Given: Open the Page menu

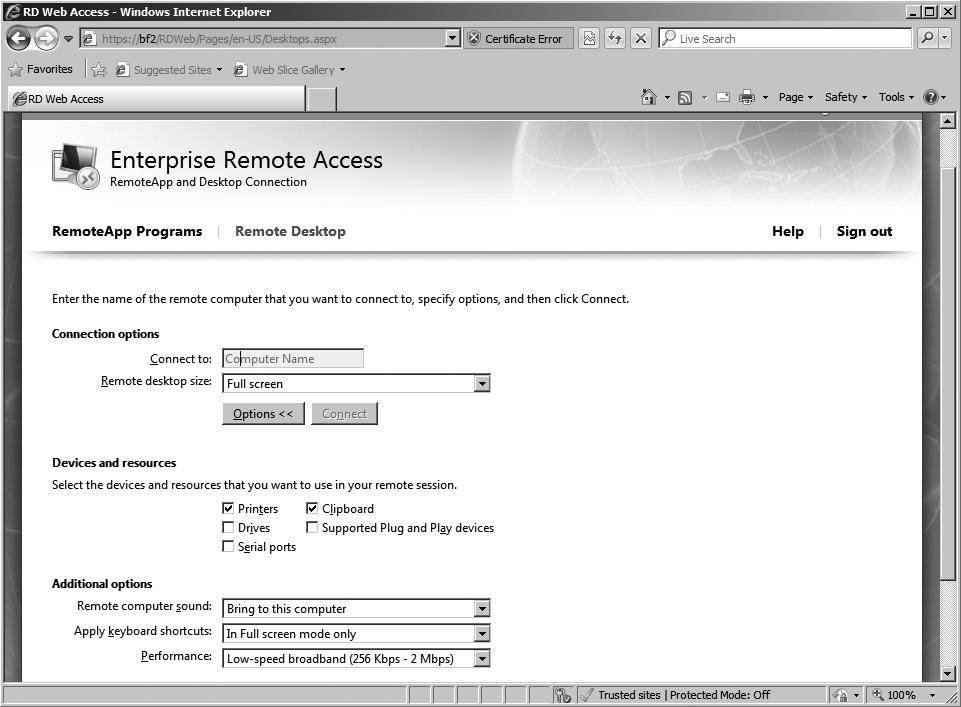Looking at the screenshot, I should click(796, 97).
